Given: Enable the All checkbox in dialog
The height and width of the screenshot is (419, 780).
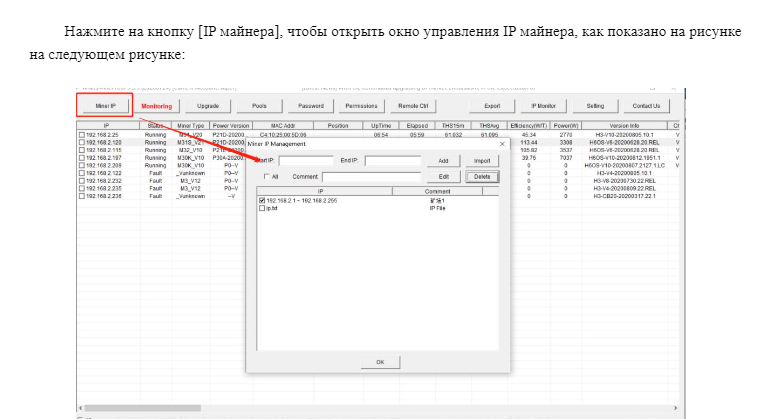Looking at the screenshot, I should pyautogui.click(x=267, y=177).
